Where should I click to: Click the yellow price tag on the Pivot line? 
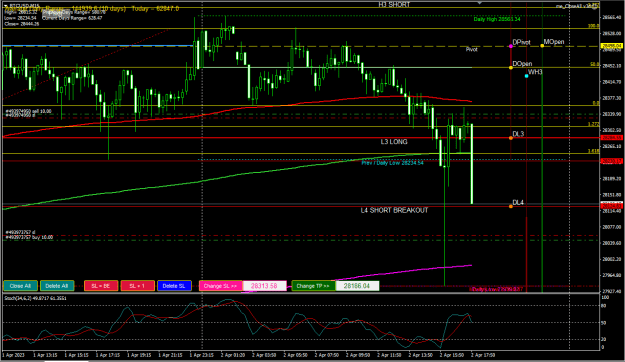coord(611,46)
